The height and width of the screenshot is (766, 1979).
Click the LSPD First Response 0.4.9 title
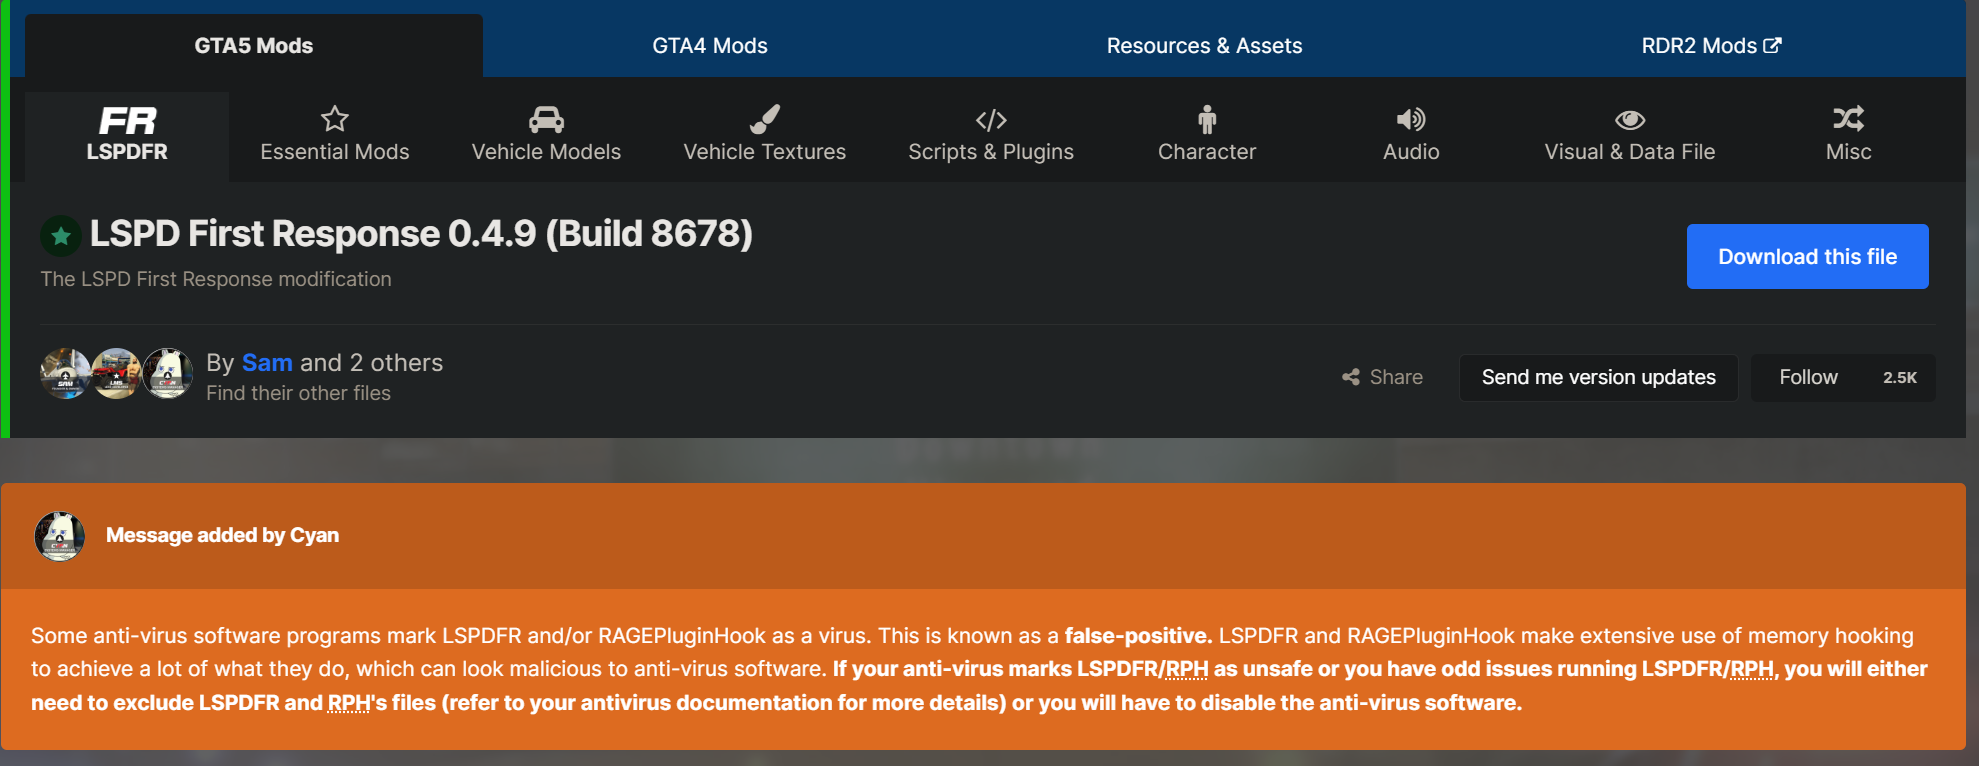coord(421,234)
